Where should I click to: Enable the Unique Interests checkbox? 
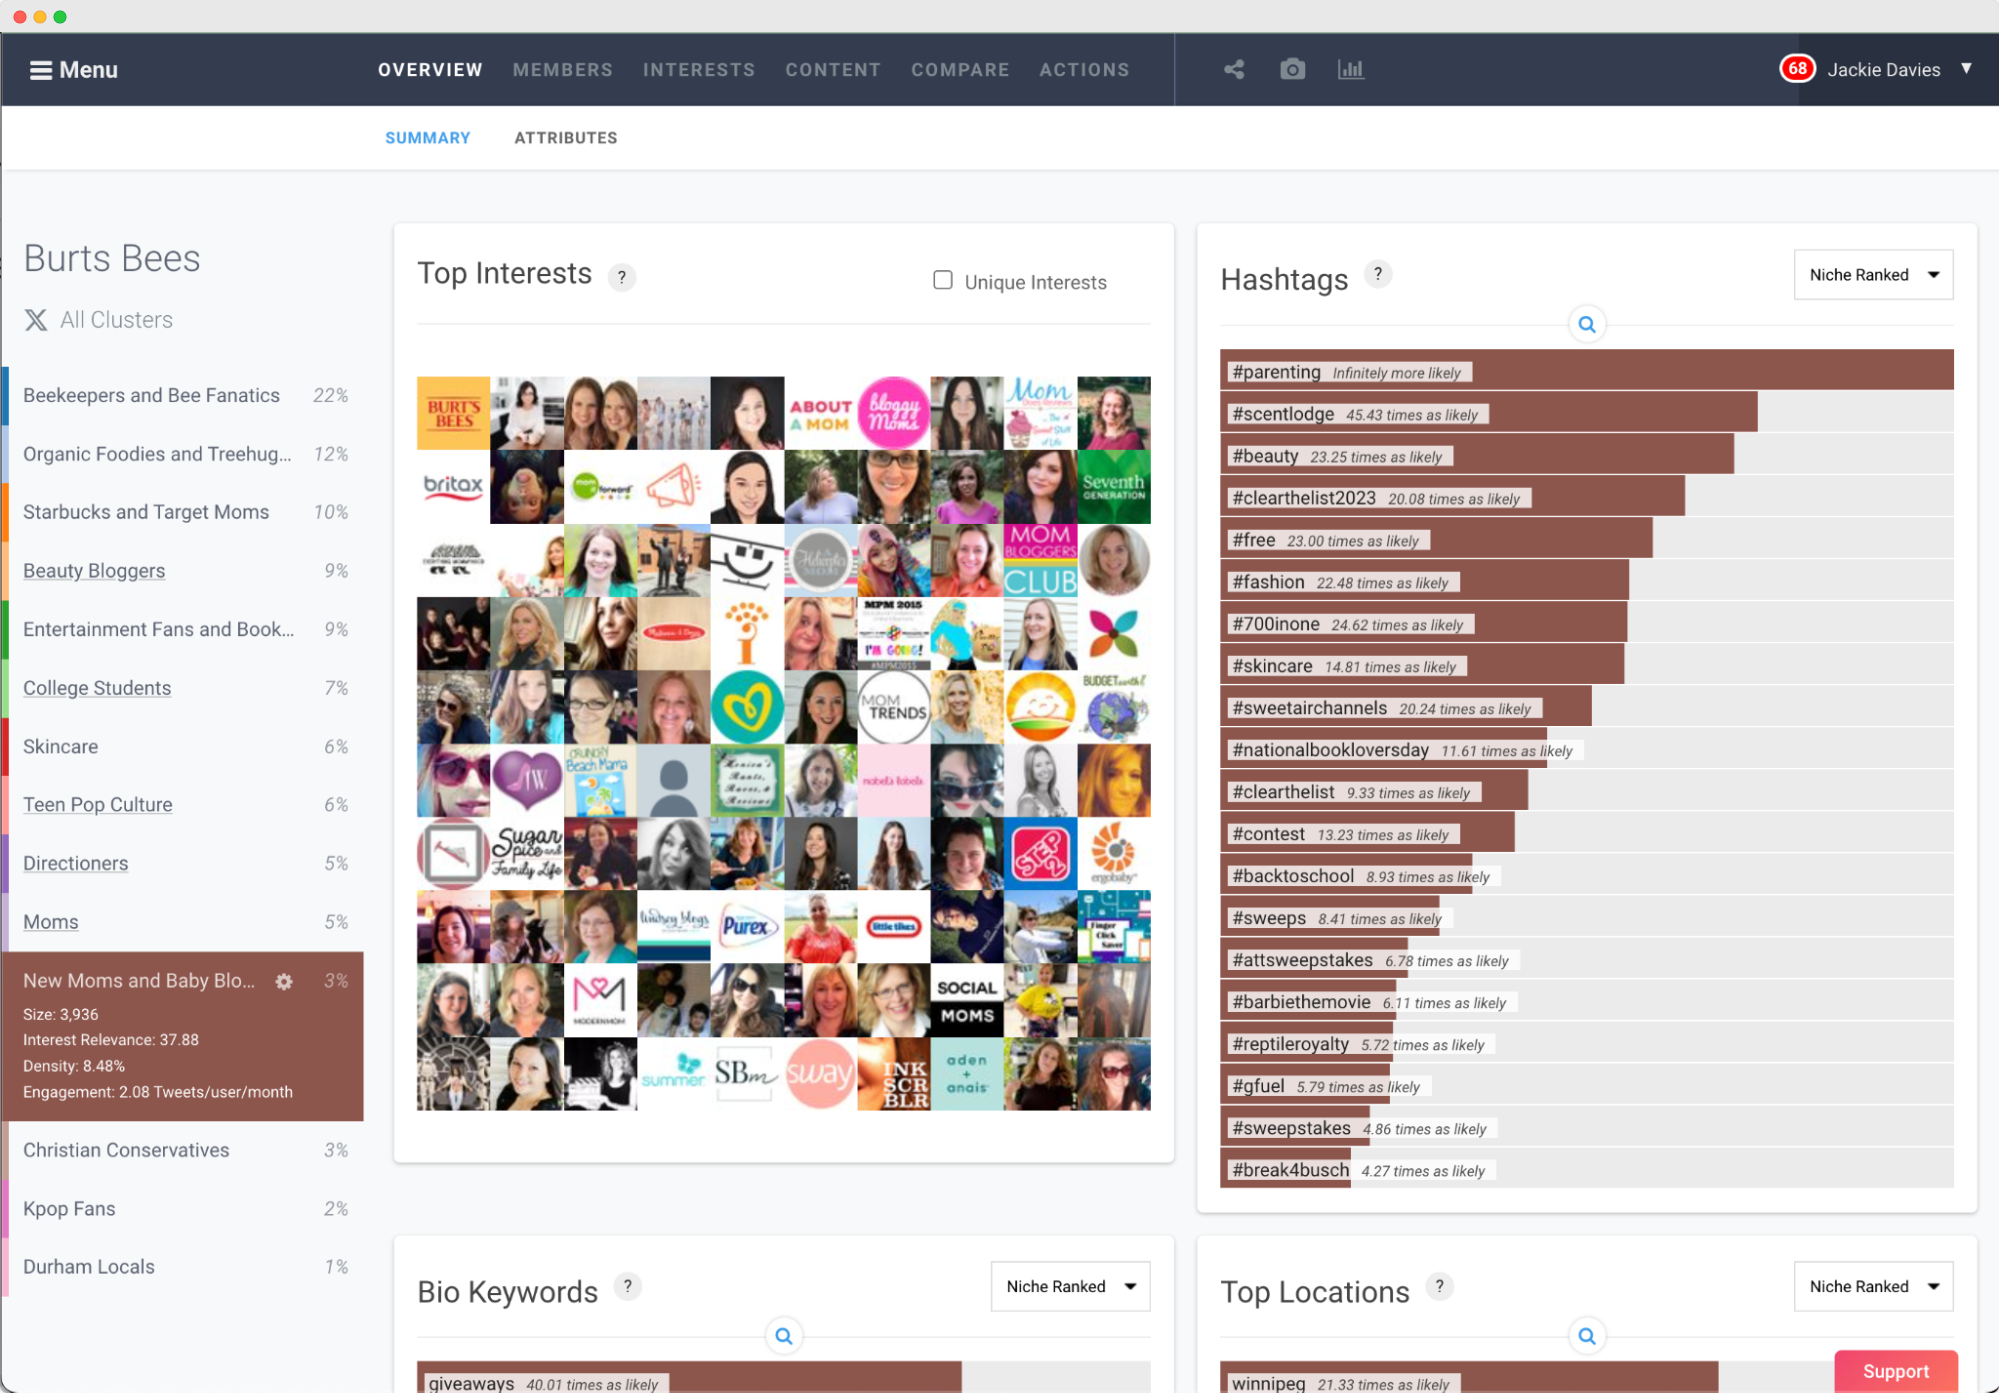[943, 280]
